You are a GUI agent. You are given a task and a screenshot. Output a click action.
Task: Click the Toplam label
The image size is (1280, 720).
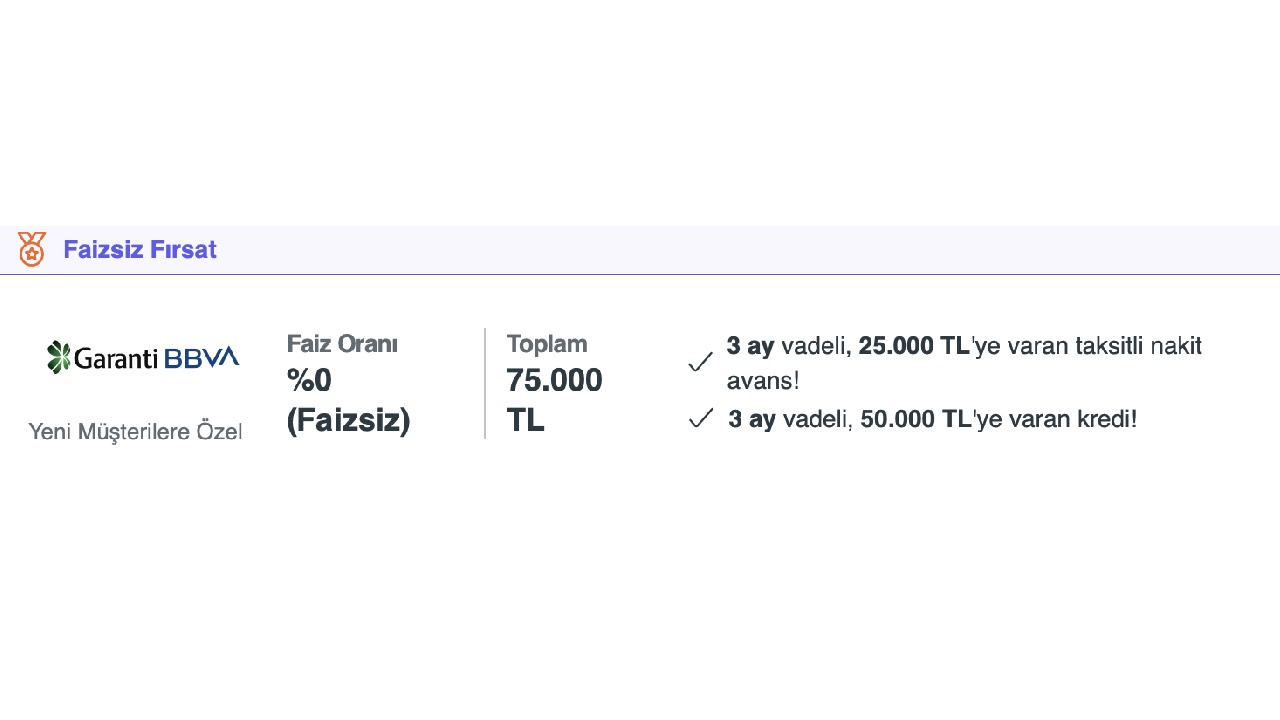click(x=547, y=344)
